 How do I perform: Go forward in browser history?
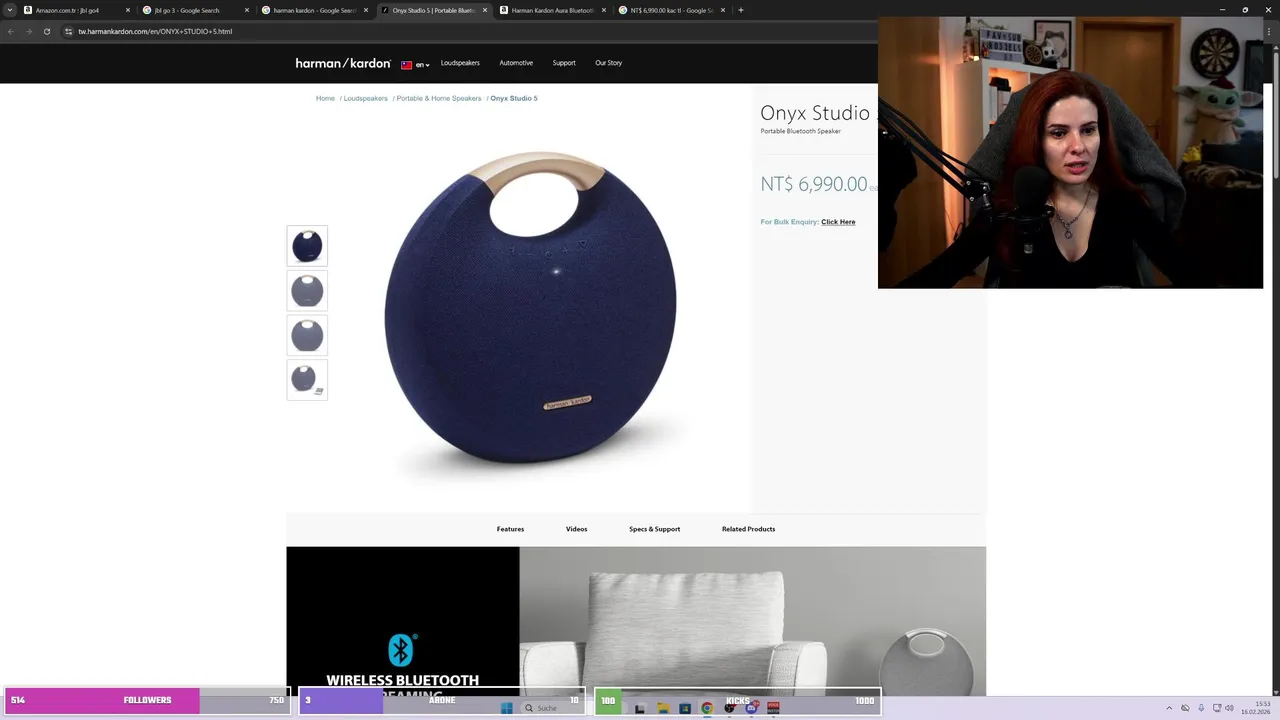28,31
